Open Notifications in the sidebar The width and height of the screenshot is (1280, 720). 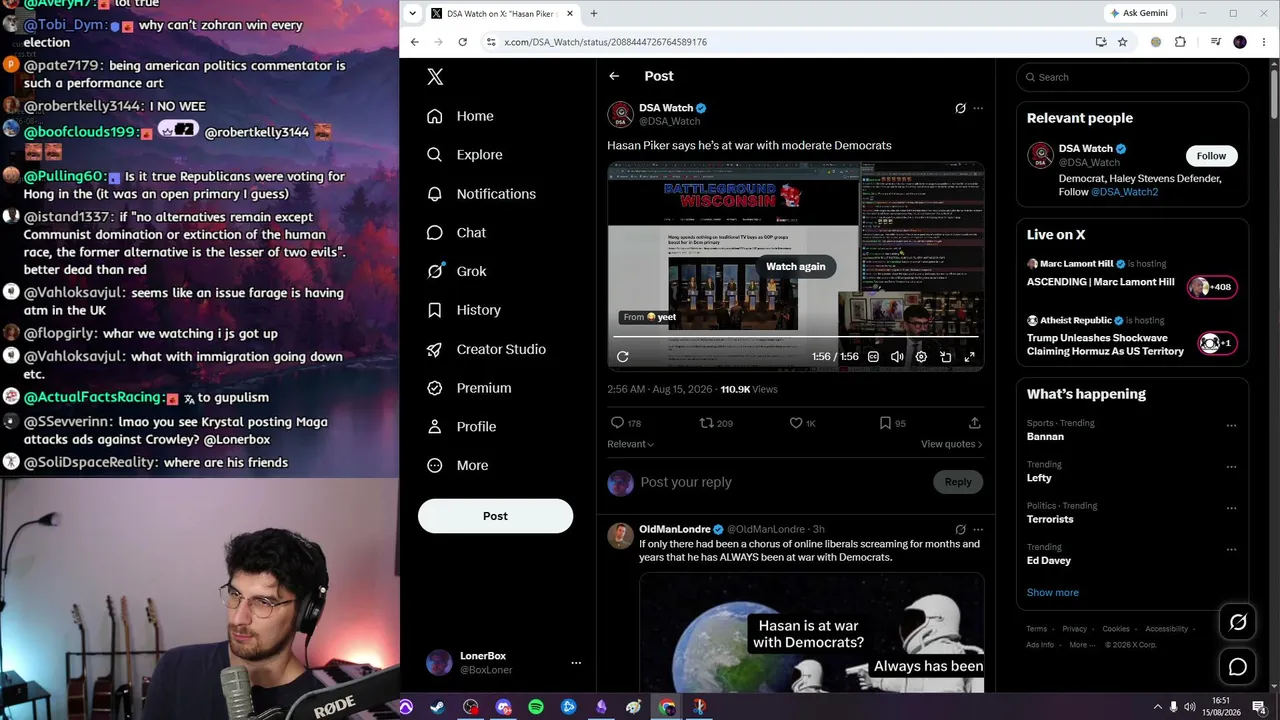click(481, 194)
